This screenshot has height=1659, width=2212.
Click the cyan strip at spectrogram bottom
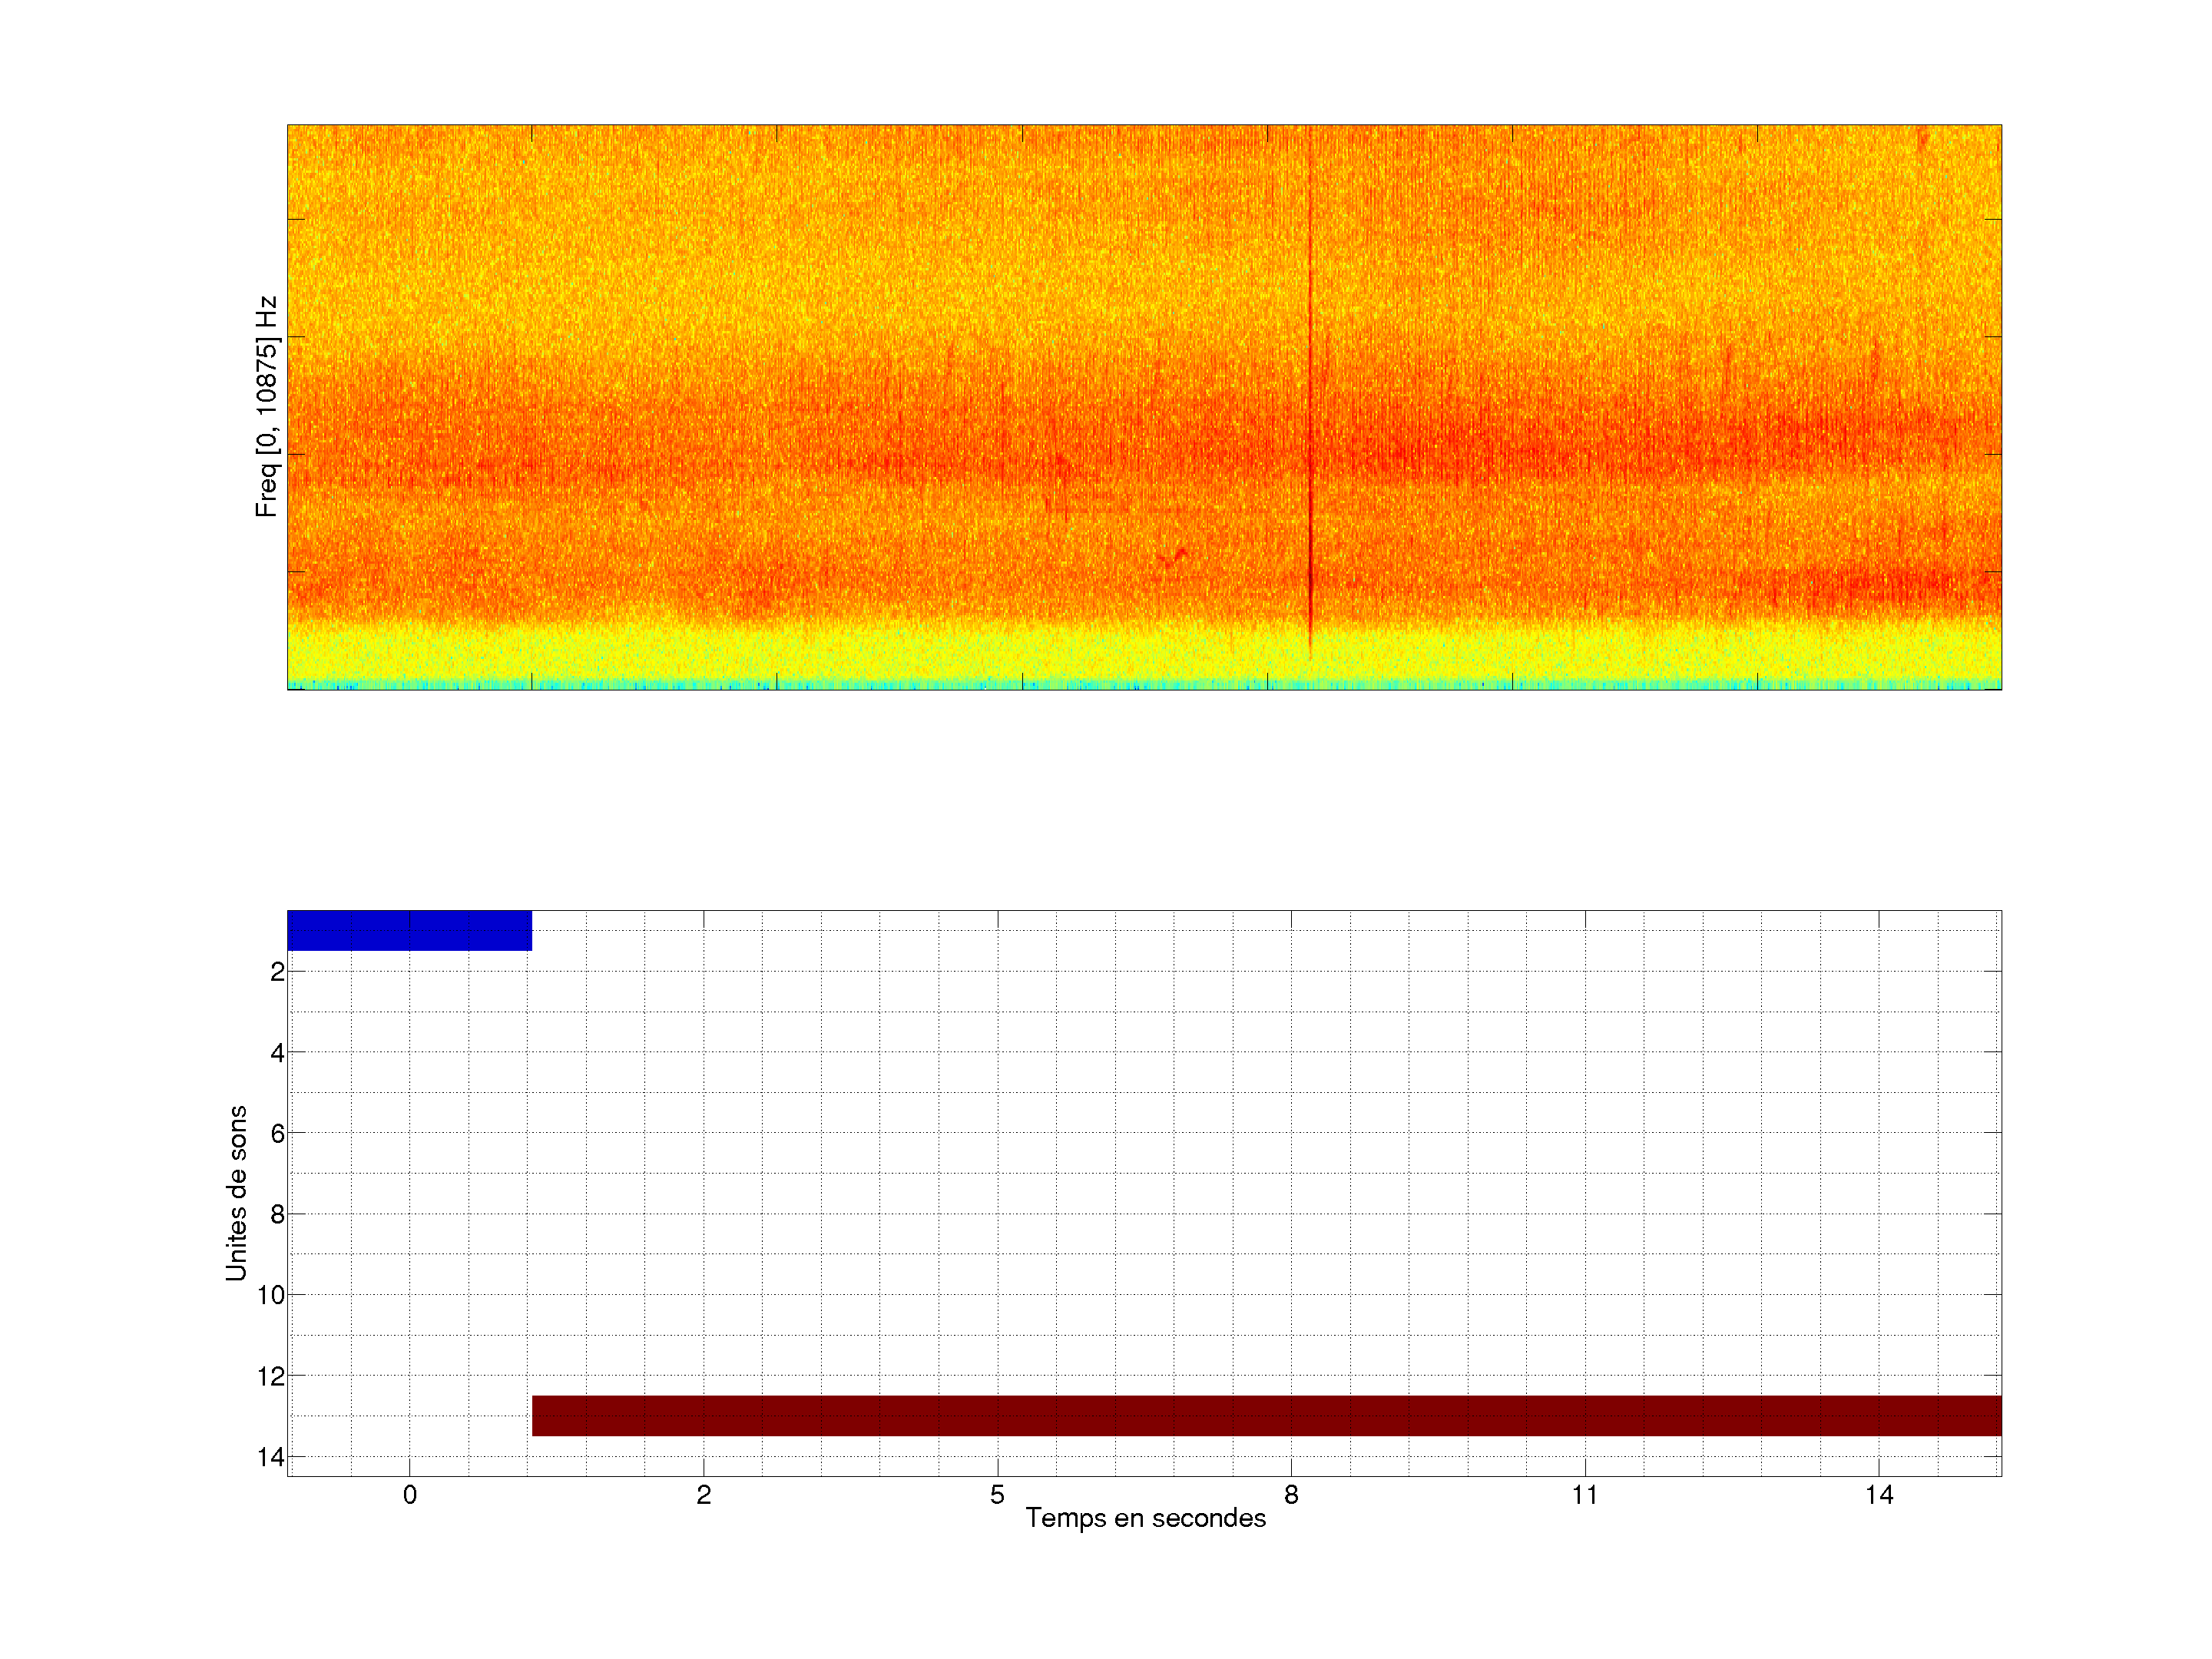pyautogui.click(x=1144, y=685)
